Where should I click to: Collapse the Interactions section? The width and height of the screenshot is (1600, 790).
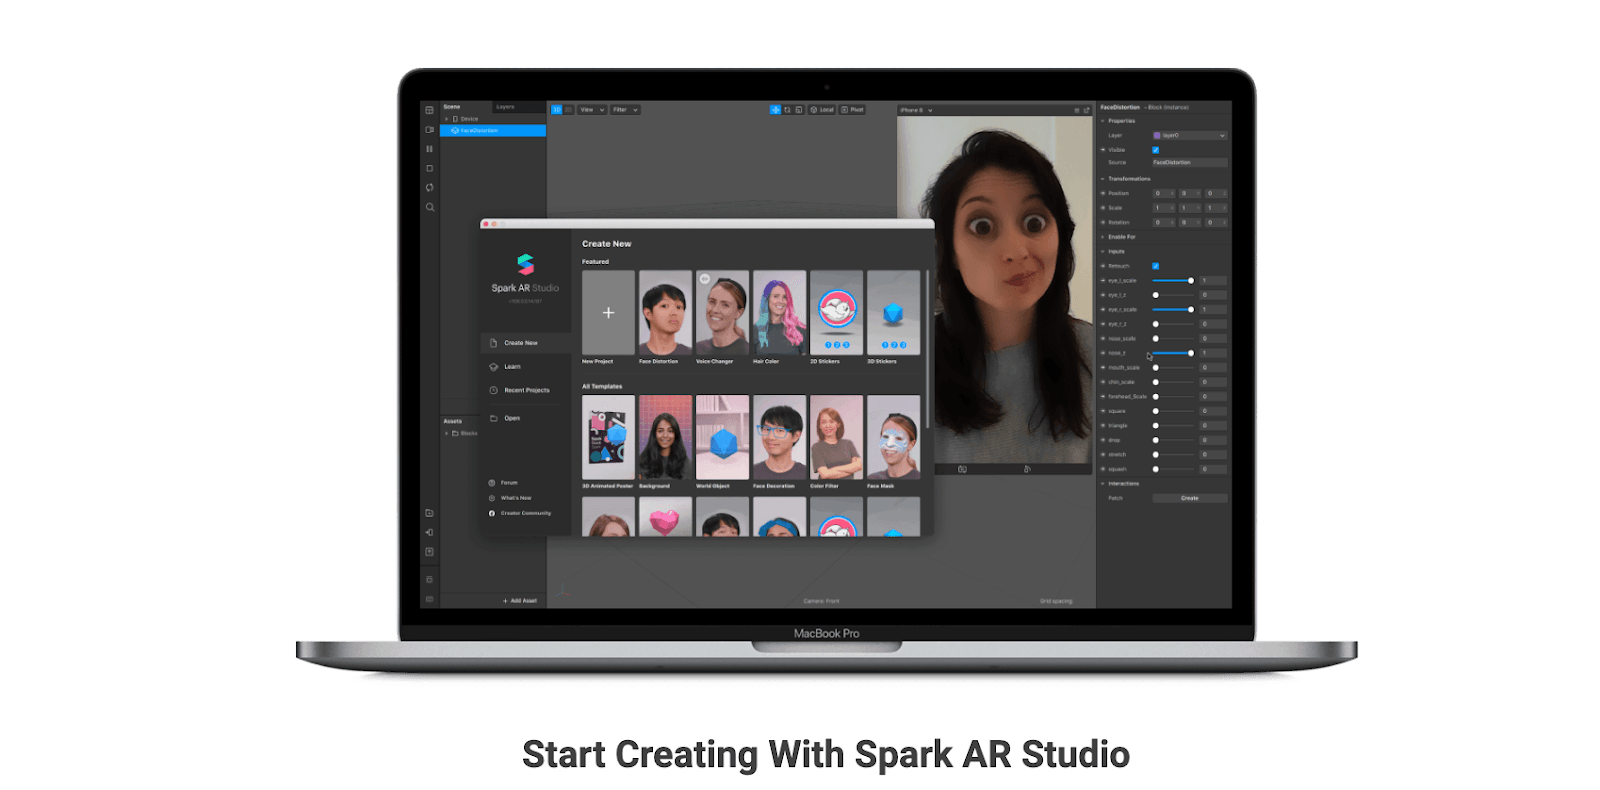[x=1103, y=484]
